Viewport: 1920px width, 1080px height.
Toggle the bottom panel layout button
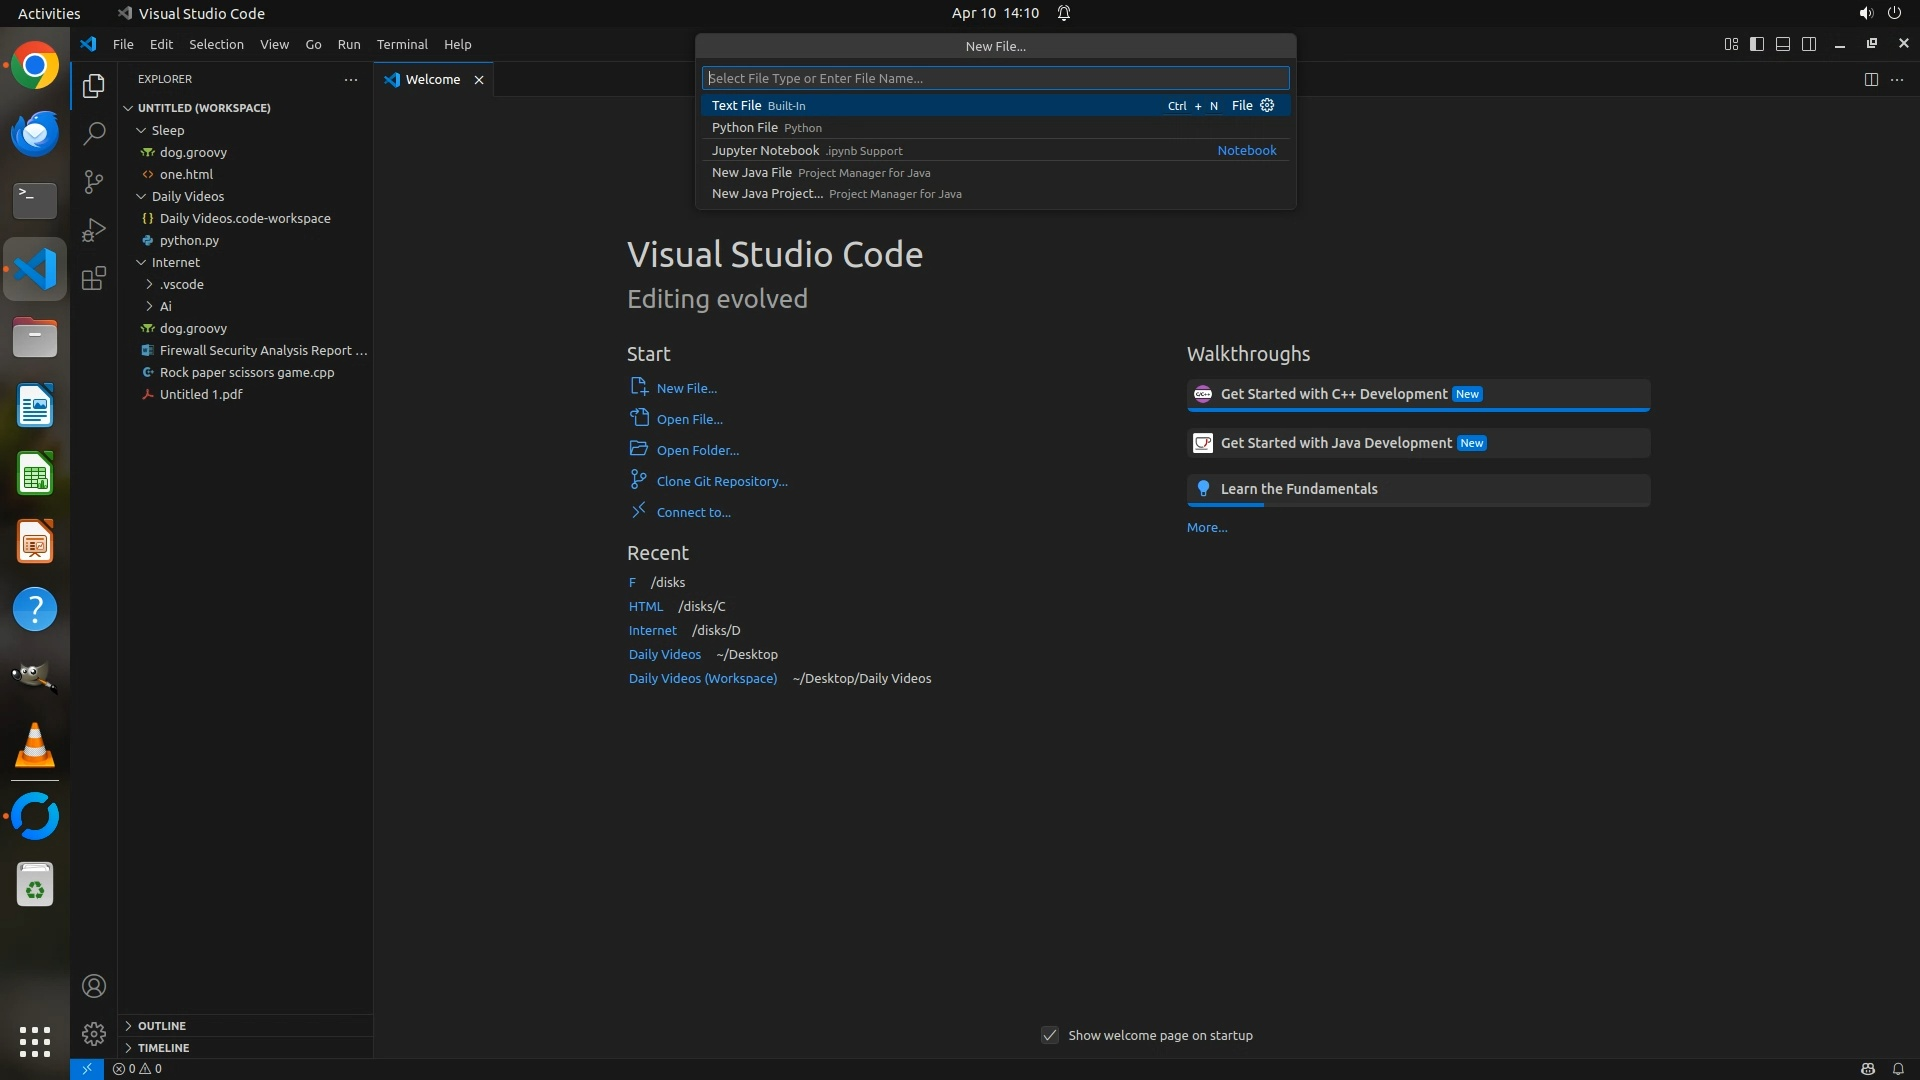tap(1783, 44)
